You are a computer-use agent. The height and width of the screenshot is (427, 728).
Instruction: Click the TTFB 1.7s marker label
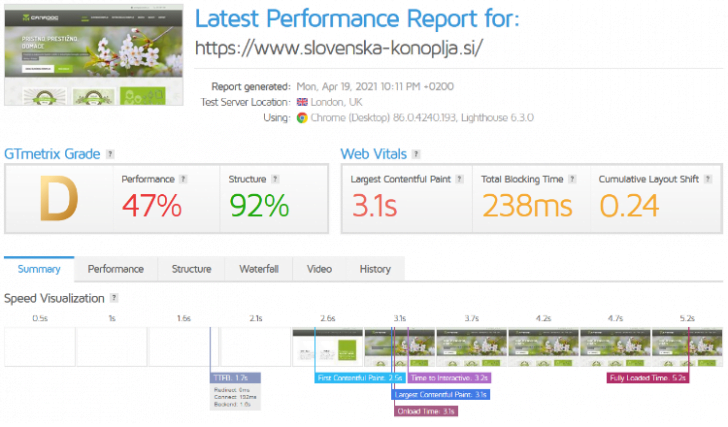pyautogui.click(x=235, y=378)
